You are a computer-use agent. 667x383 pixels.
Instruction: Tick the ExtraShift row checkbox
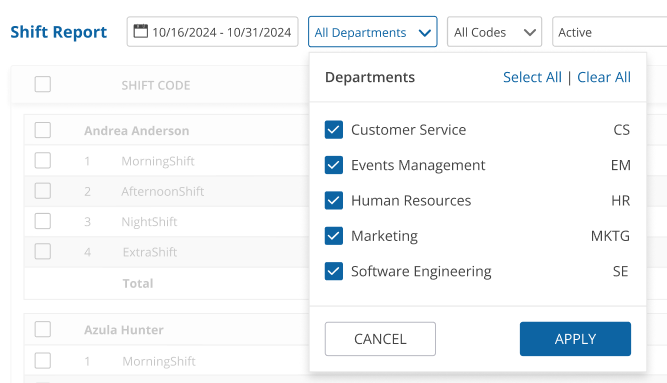[43, 252]
